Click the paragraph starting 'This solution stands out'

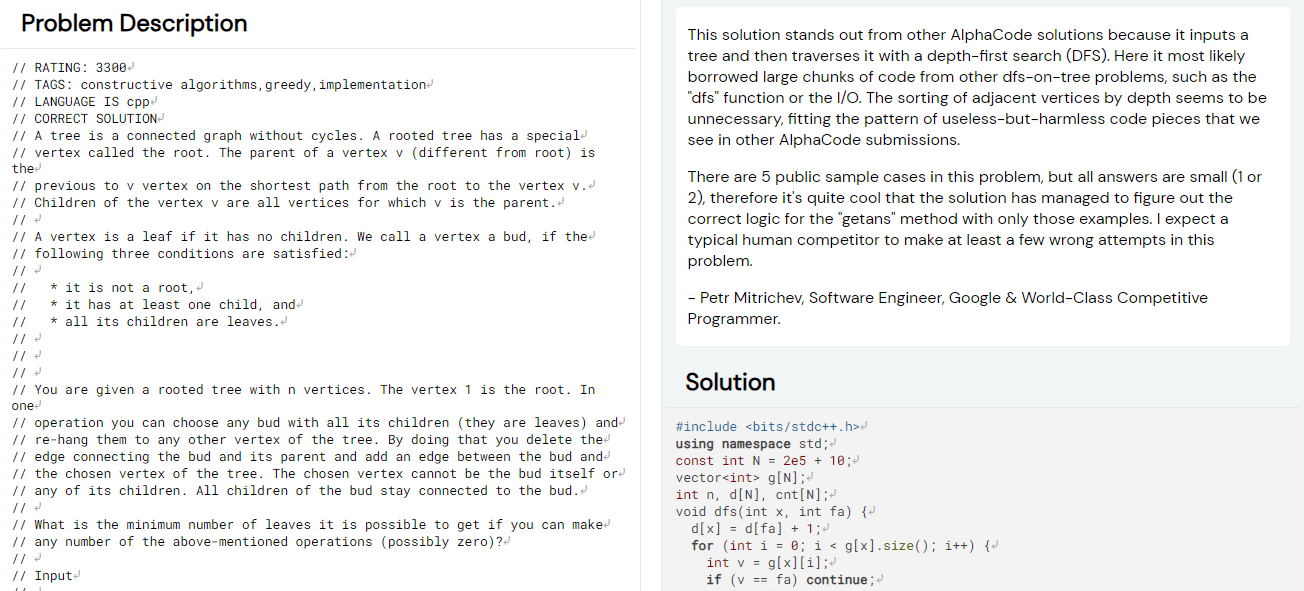pos(975,87)
